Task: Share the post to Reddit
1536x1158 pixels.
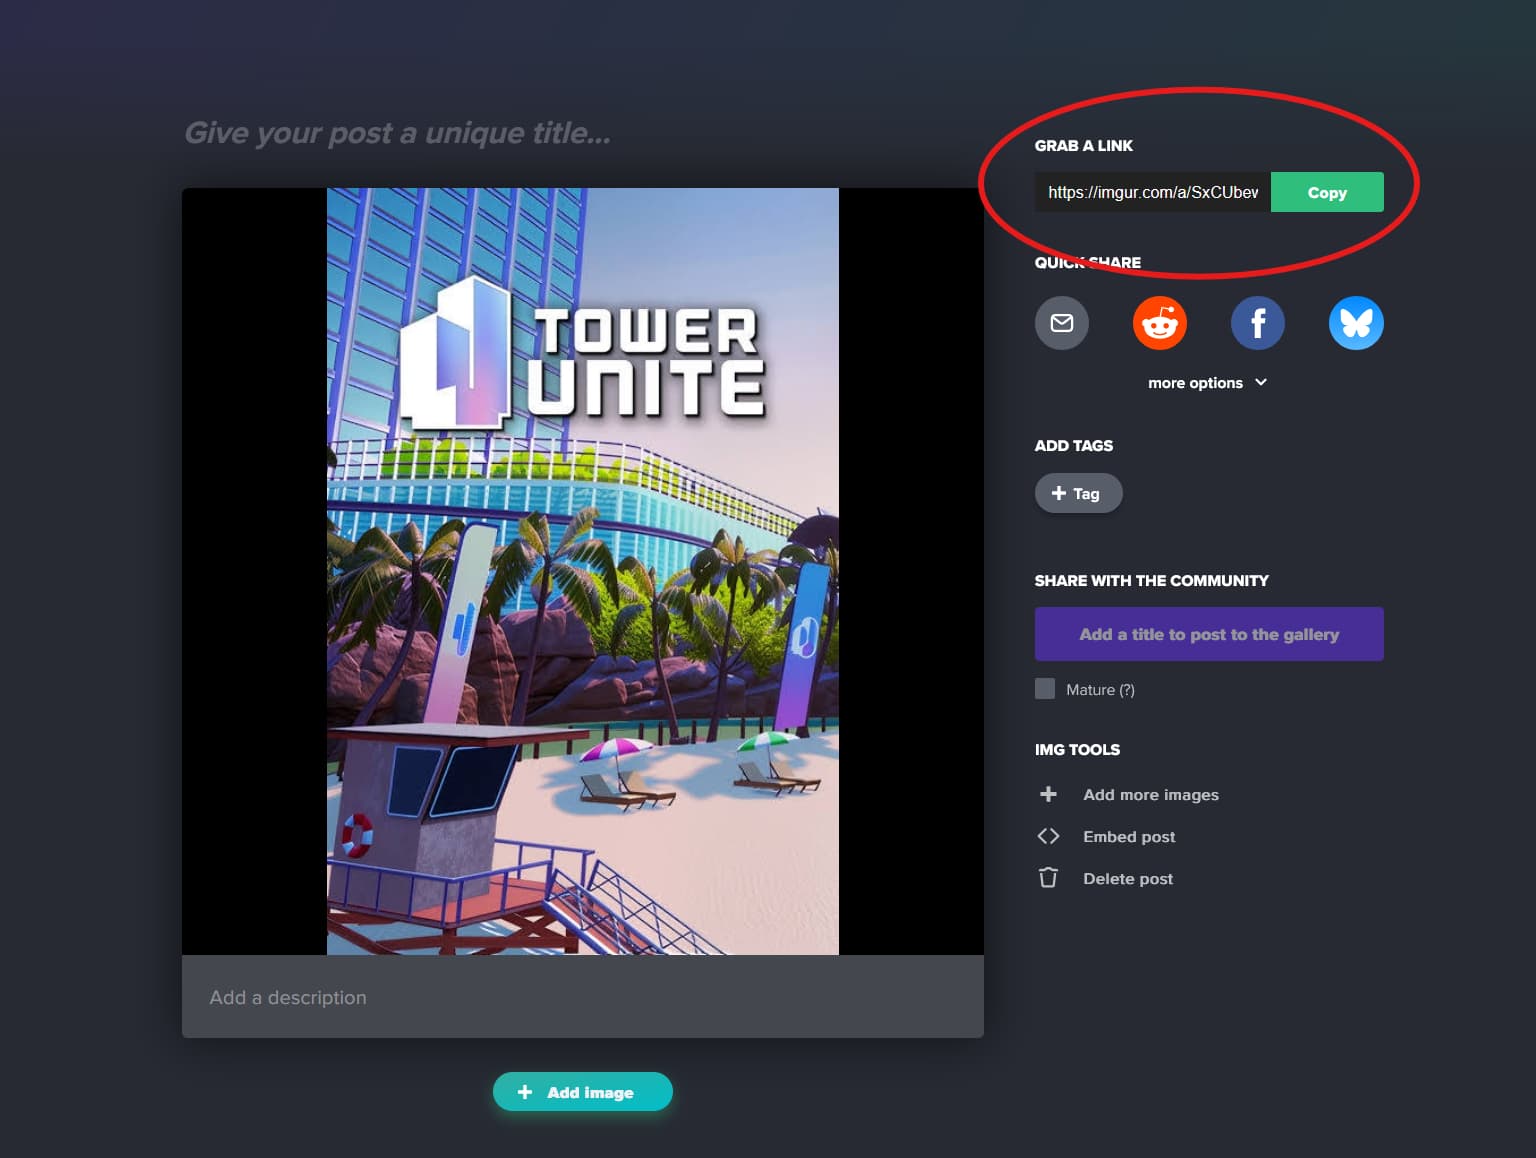Action: tap(1159, 323)
